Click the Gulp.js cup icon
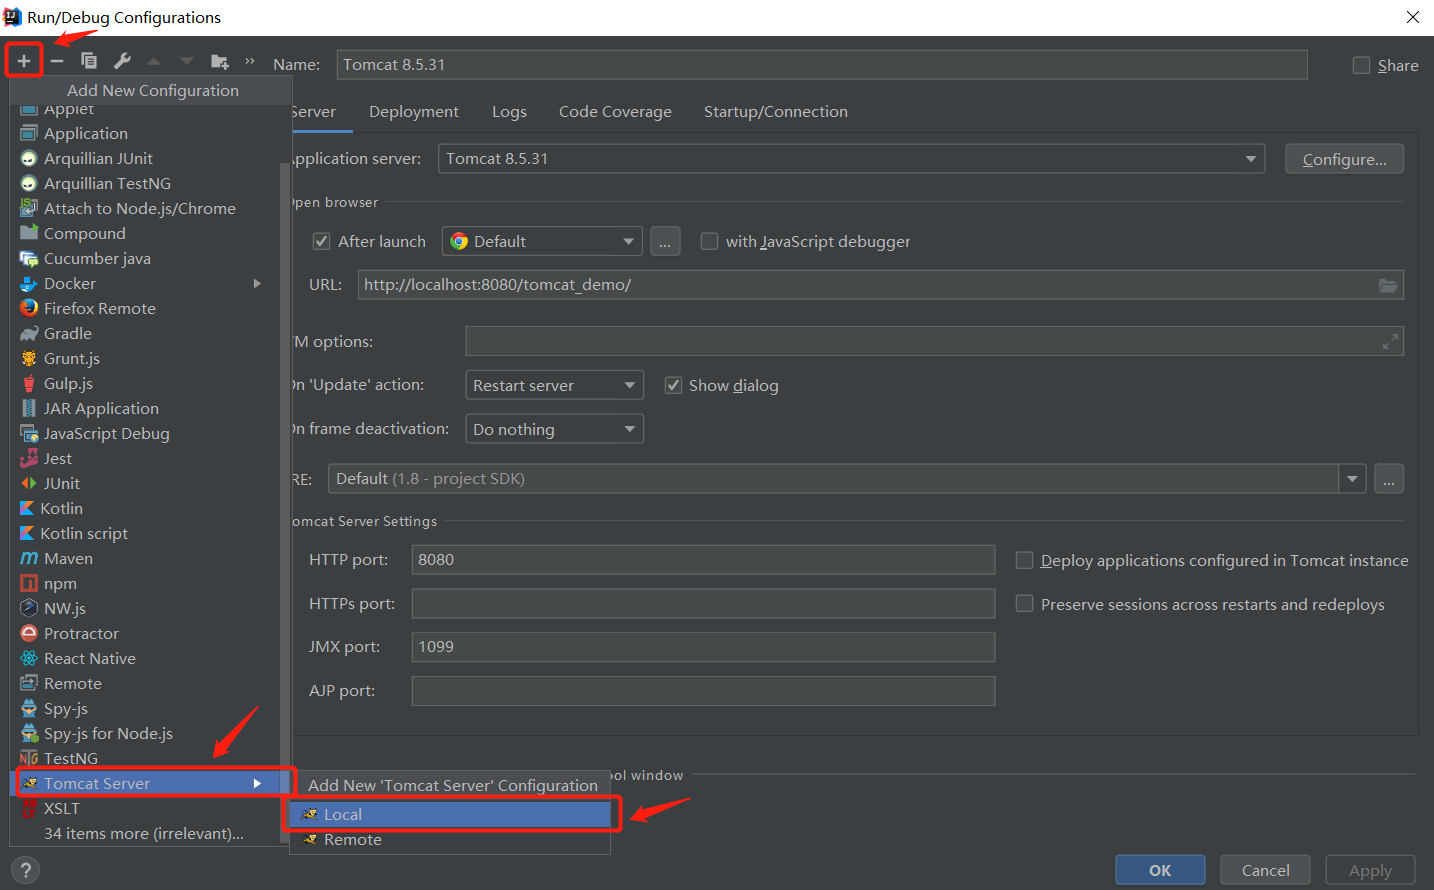The image size is (1434, 890). (29, 384)
